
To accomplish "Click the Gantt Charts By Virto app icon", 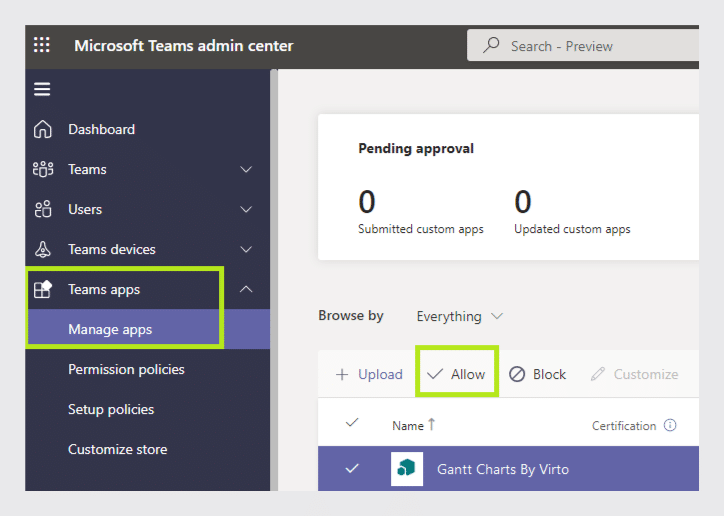I will coord(407,469).
